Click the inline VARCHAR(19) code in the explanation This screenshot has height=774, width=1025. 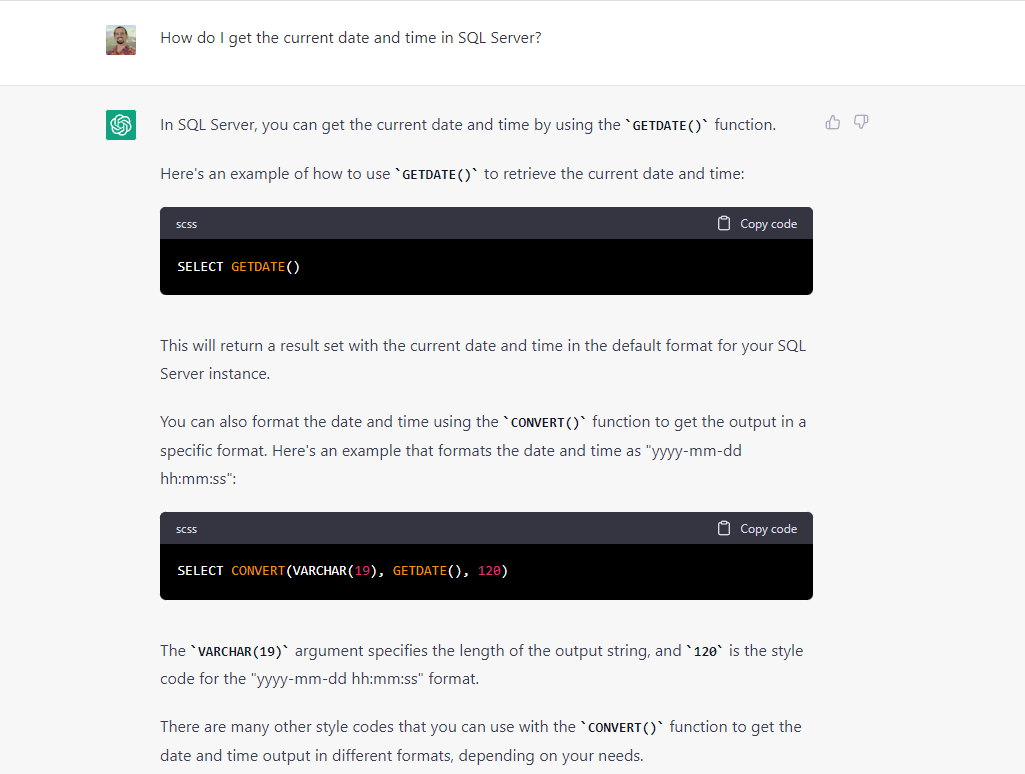click(x=239, y=652)
